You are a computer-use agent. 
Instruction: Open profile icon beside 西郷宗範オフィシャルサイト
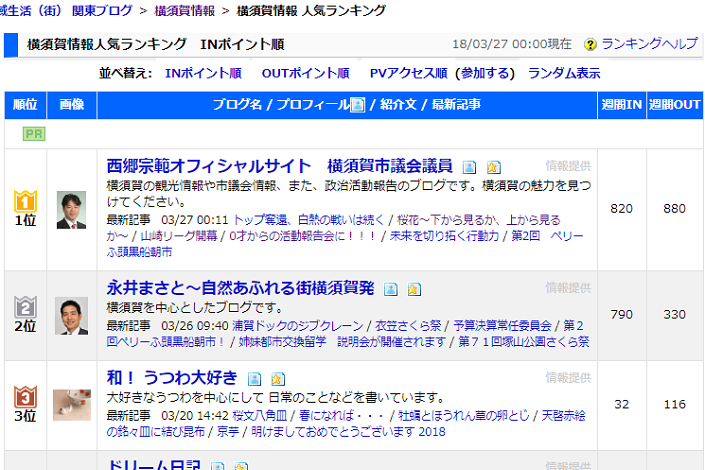pyautogui.click(x=469, y=166)
